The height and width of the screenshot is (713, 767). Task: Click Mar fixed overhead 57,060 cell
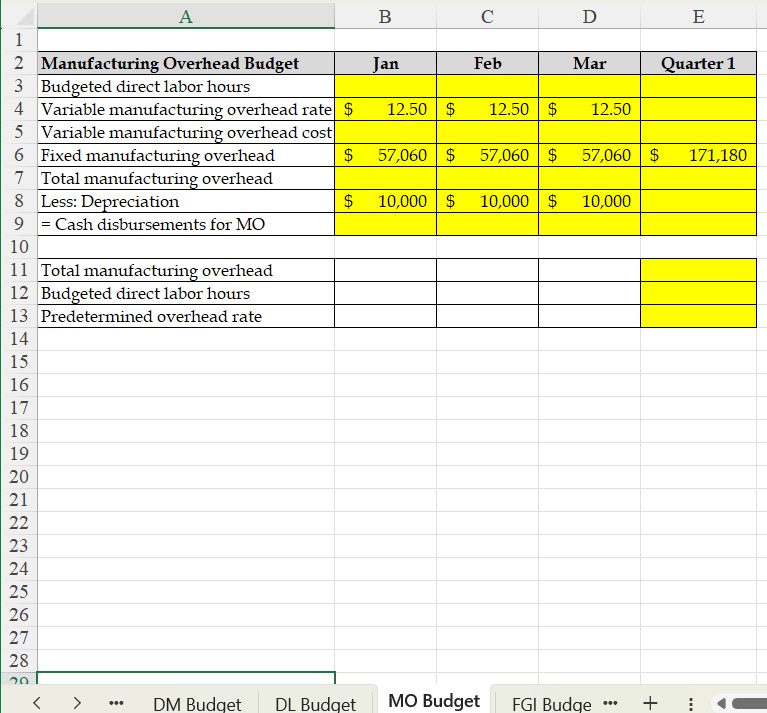589,155
